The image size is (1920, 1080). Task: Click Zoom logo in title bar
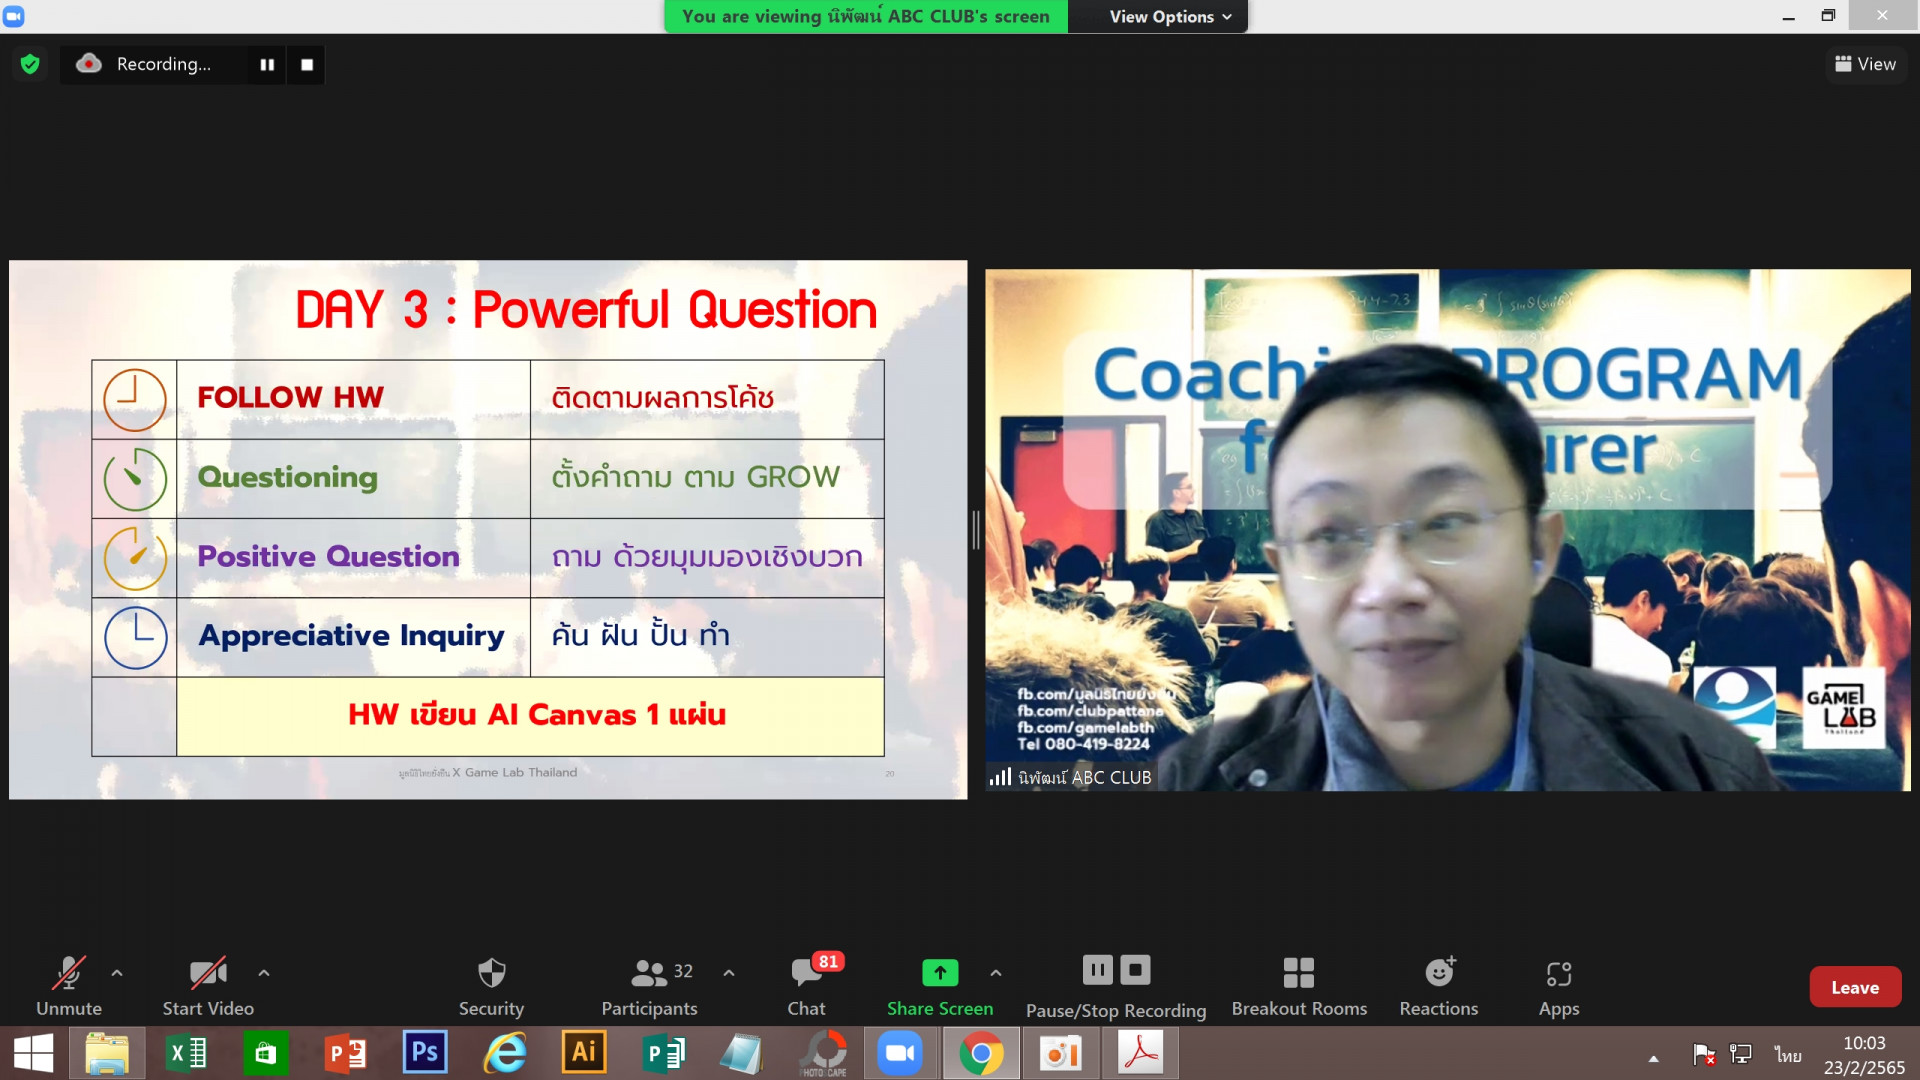(14, 16)
